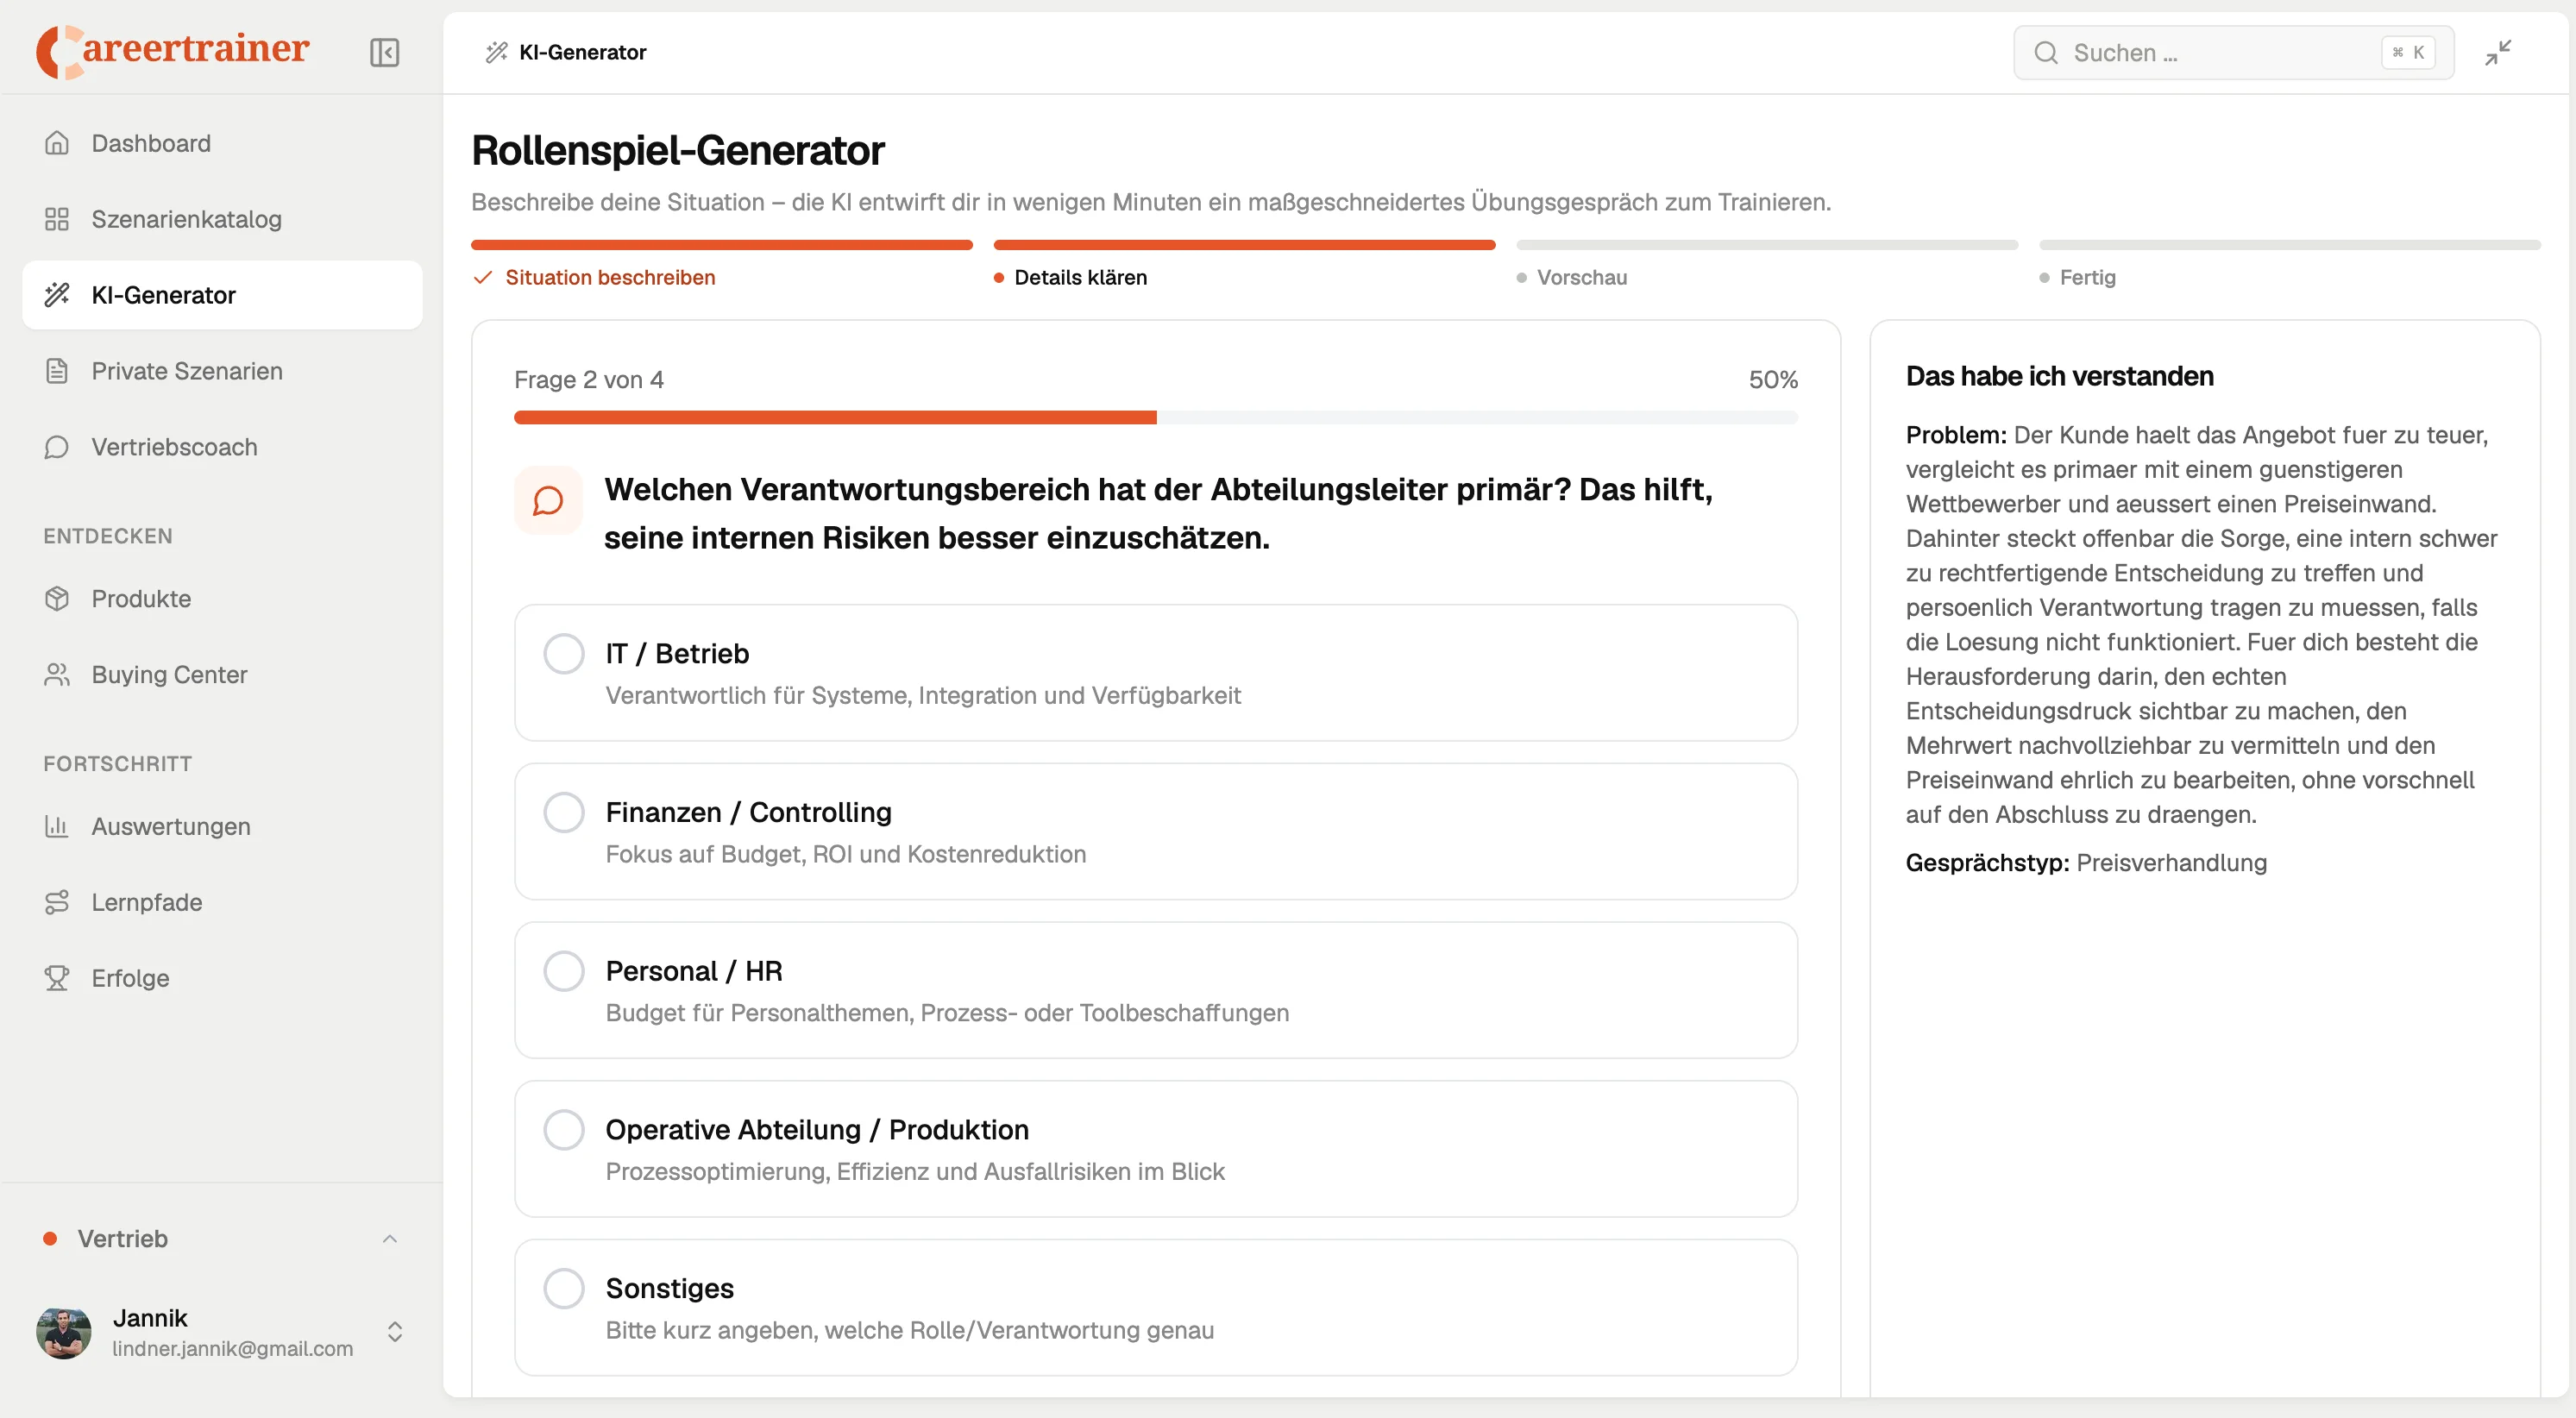Open Auswertungen via the bar chart icon
Viewport: 2576px width, 1418px height.
57,826
